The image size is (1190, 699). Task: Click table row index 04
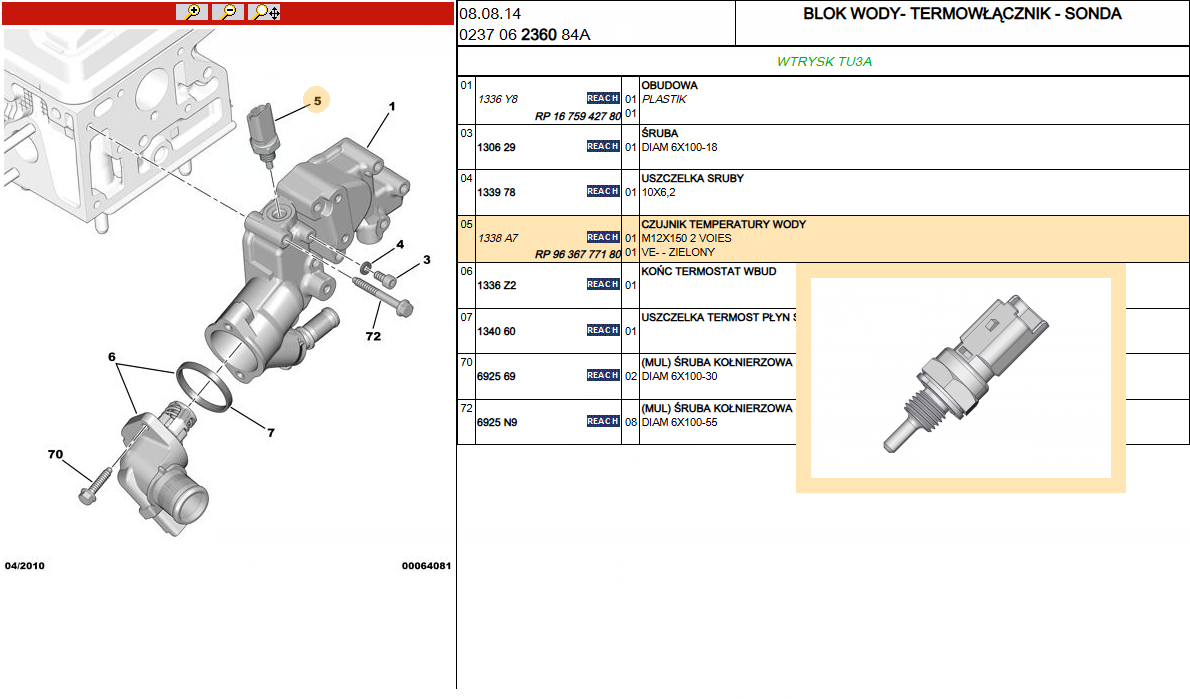(466, 178)
